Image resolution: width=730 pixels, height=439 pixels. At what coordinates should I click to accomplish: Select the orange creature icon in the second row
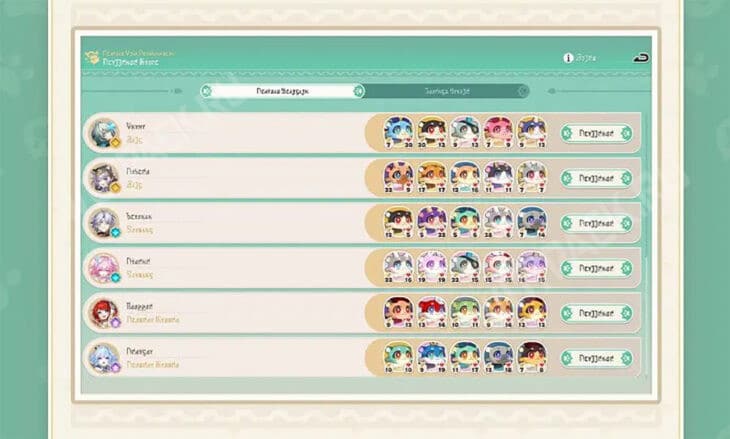[x=432, y=177]
